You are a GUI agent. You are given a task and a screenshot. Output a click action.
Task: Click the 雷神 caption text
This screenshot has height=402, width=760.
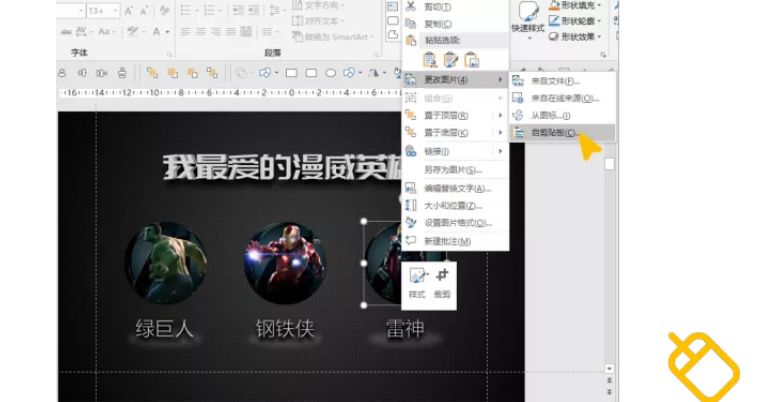[405, 328]
